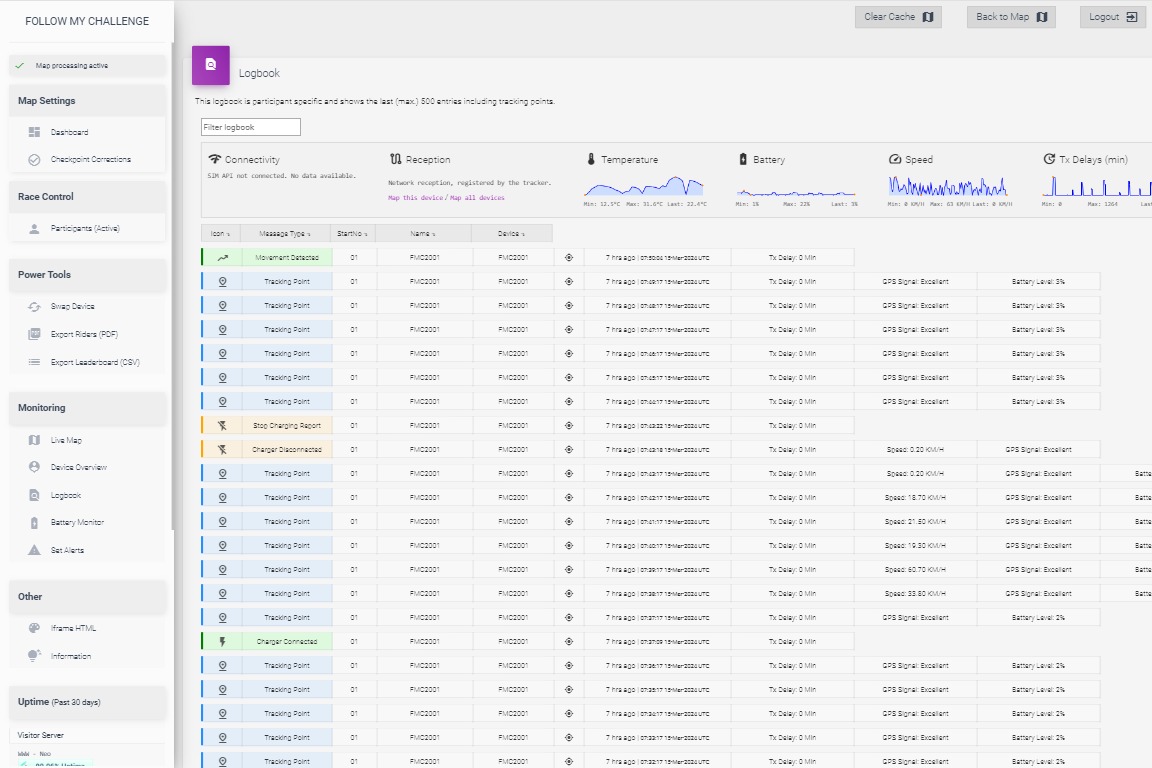Click the Tx Delays clock icon
The height and width of the screenshot is (768, 1152).
(x=1049, y=159)
